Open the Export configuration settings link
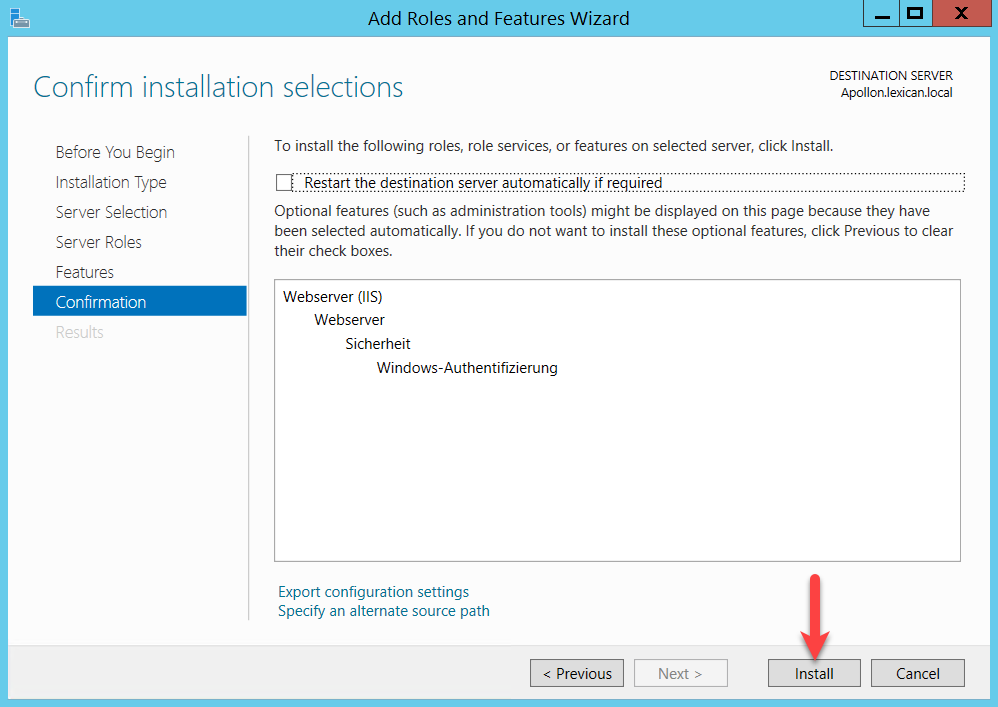This screenshot has height=707, width=998. [x=373, y=592]
